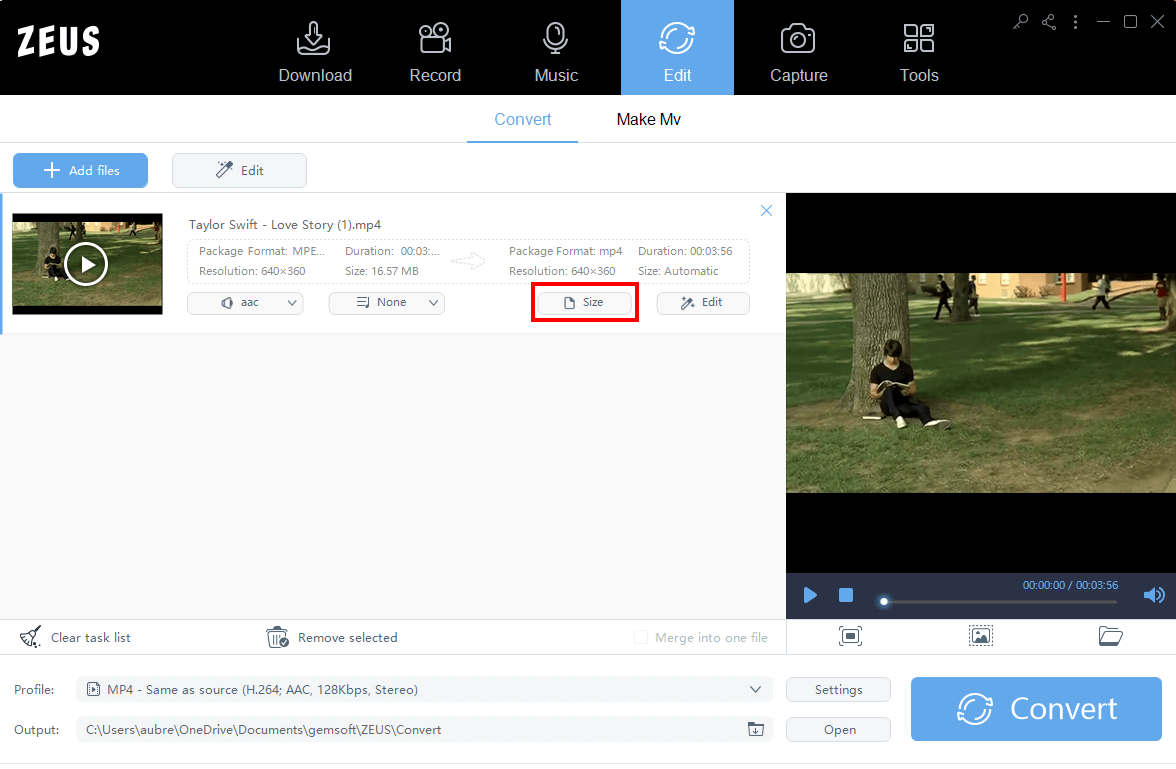Open the aac audio track dropdown
The image size is (1176, 769).
click(245, 302)
